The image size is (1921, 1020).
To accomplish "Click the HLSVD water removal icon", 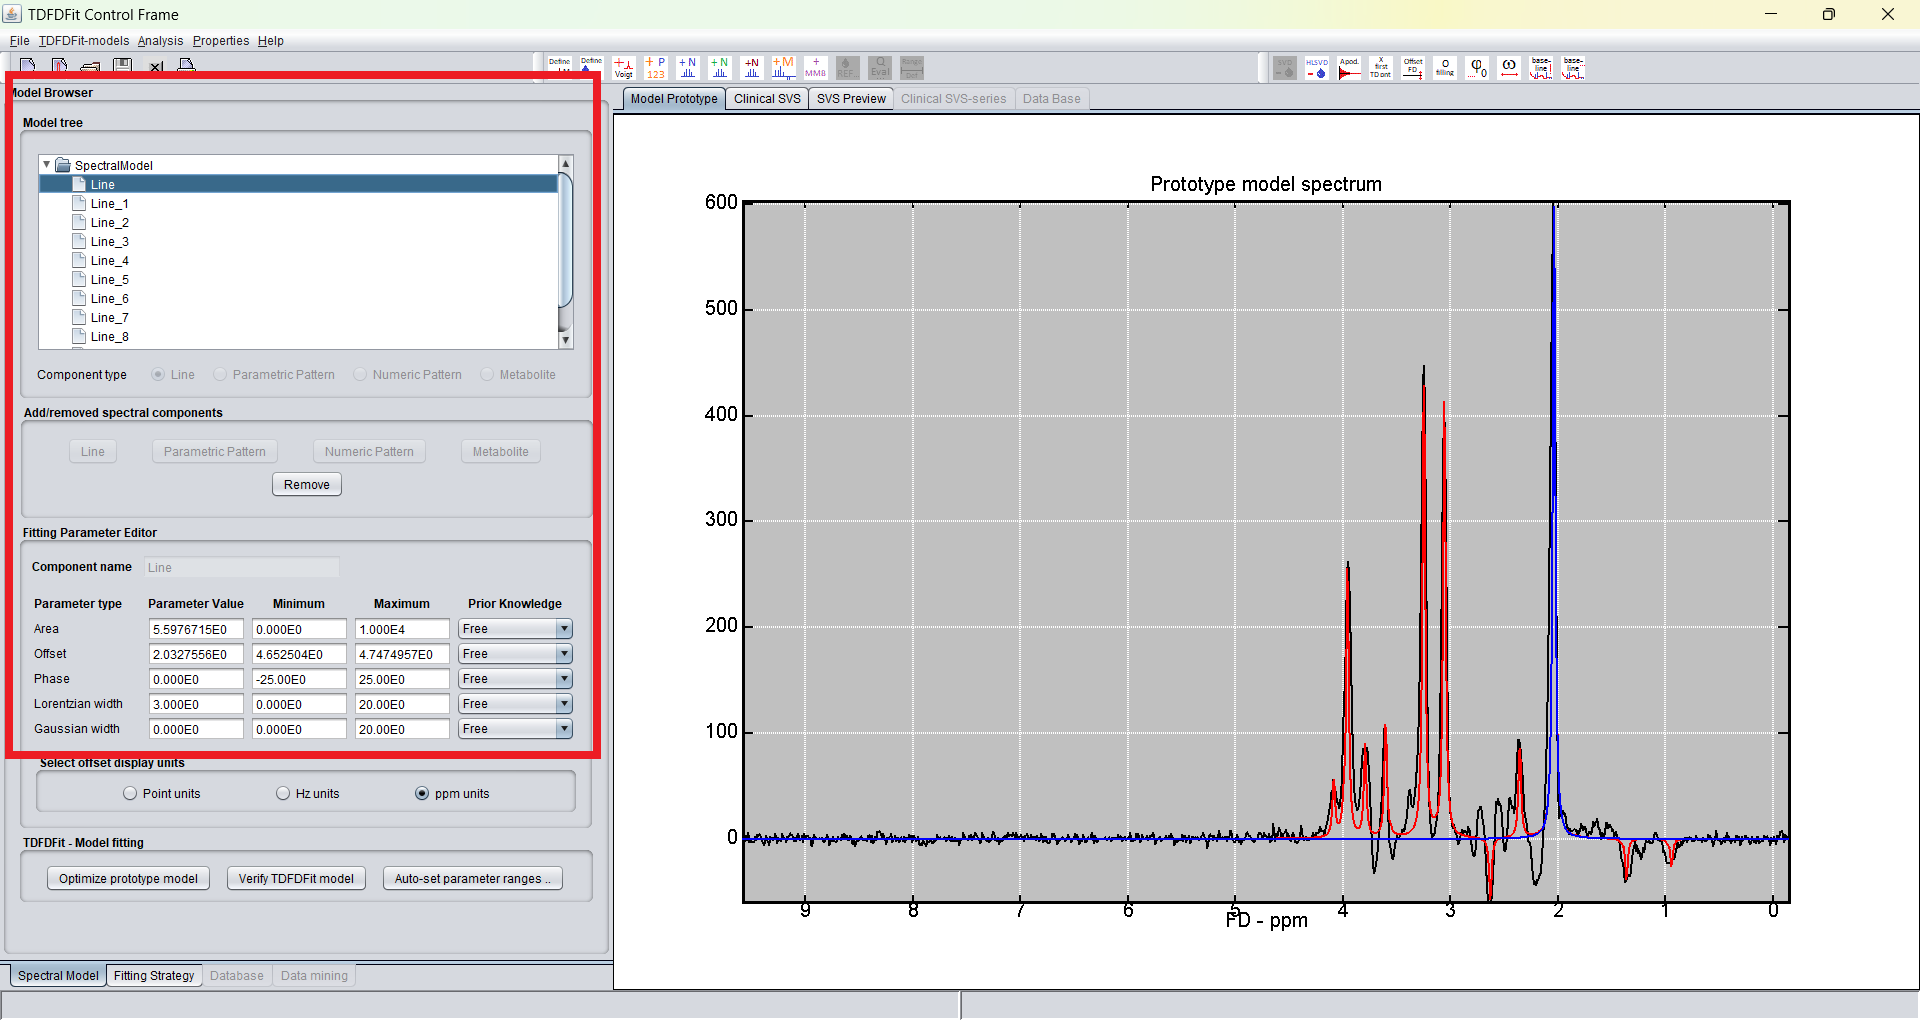I will point(1317,67).
